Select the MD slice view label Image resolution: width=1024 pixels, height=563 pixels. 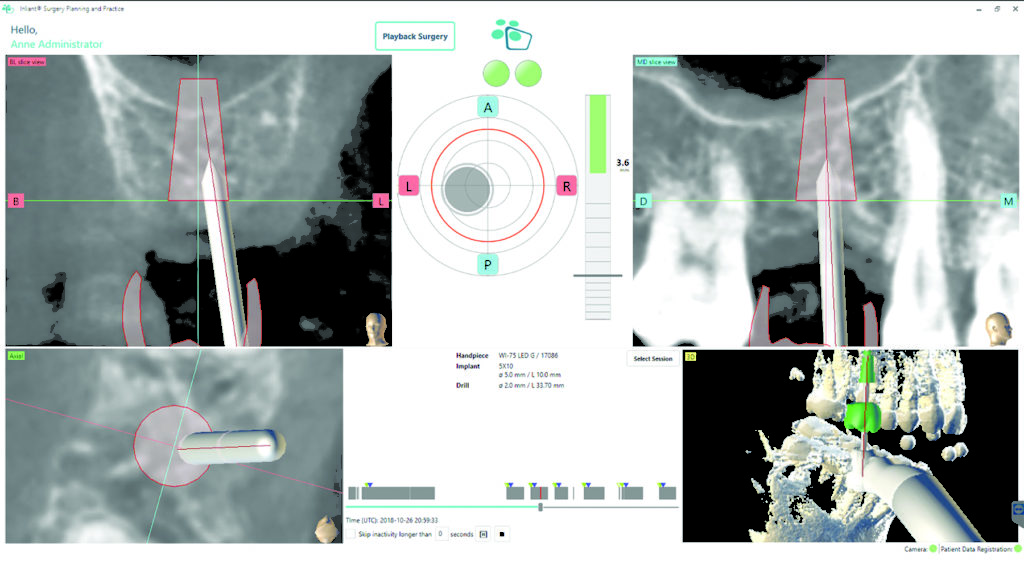[656, 61]
